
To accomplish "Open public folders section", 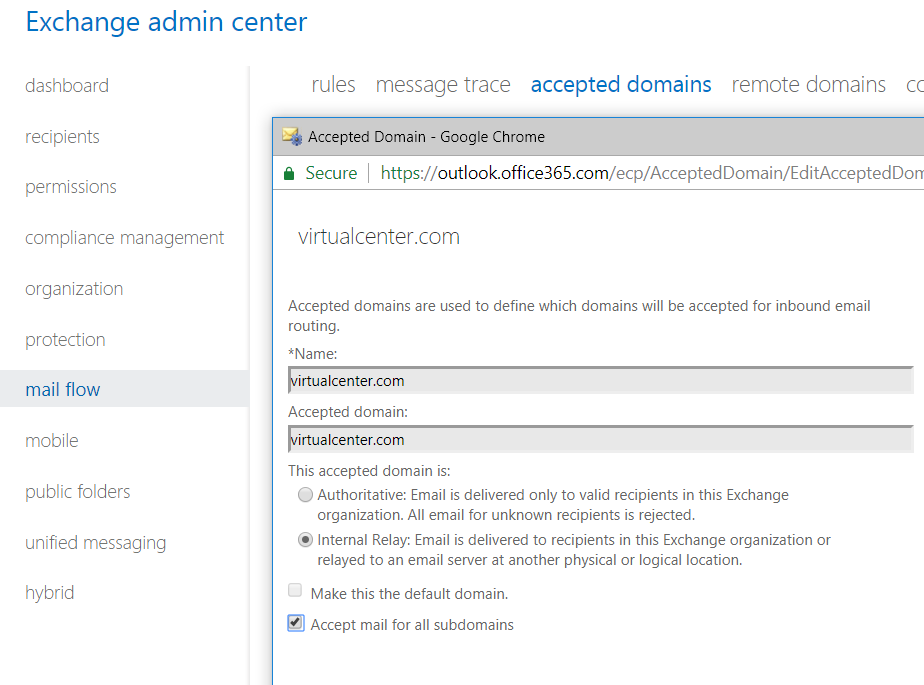I will [x=77, y=492].
